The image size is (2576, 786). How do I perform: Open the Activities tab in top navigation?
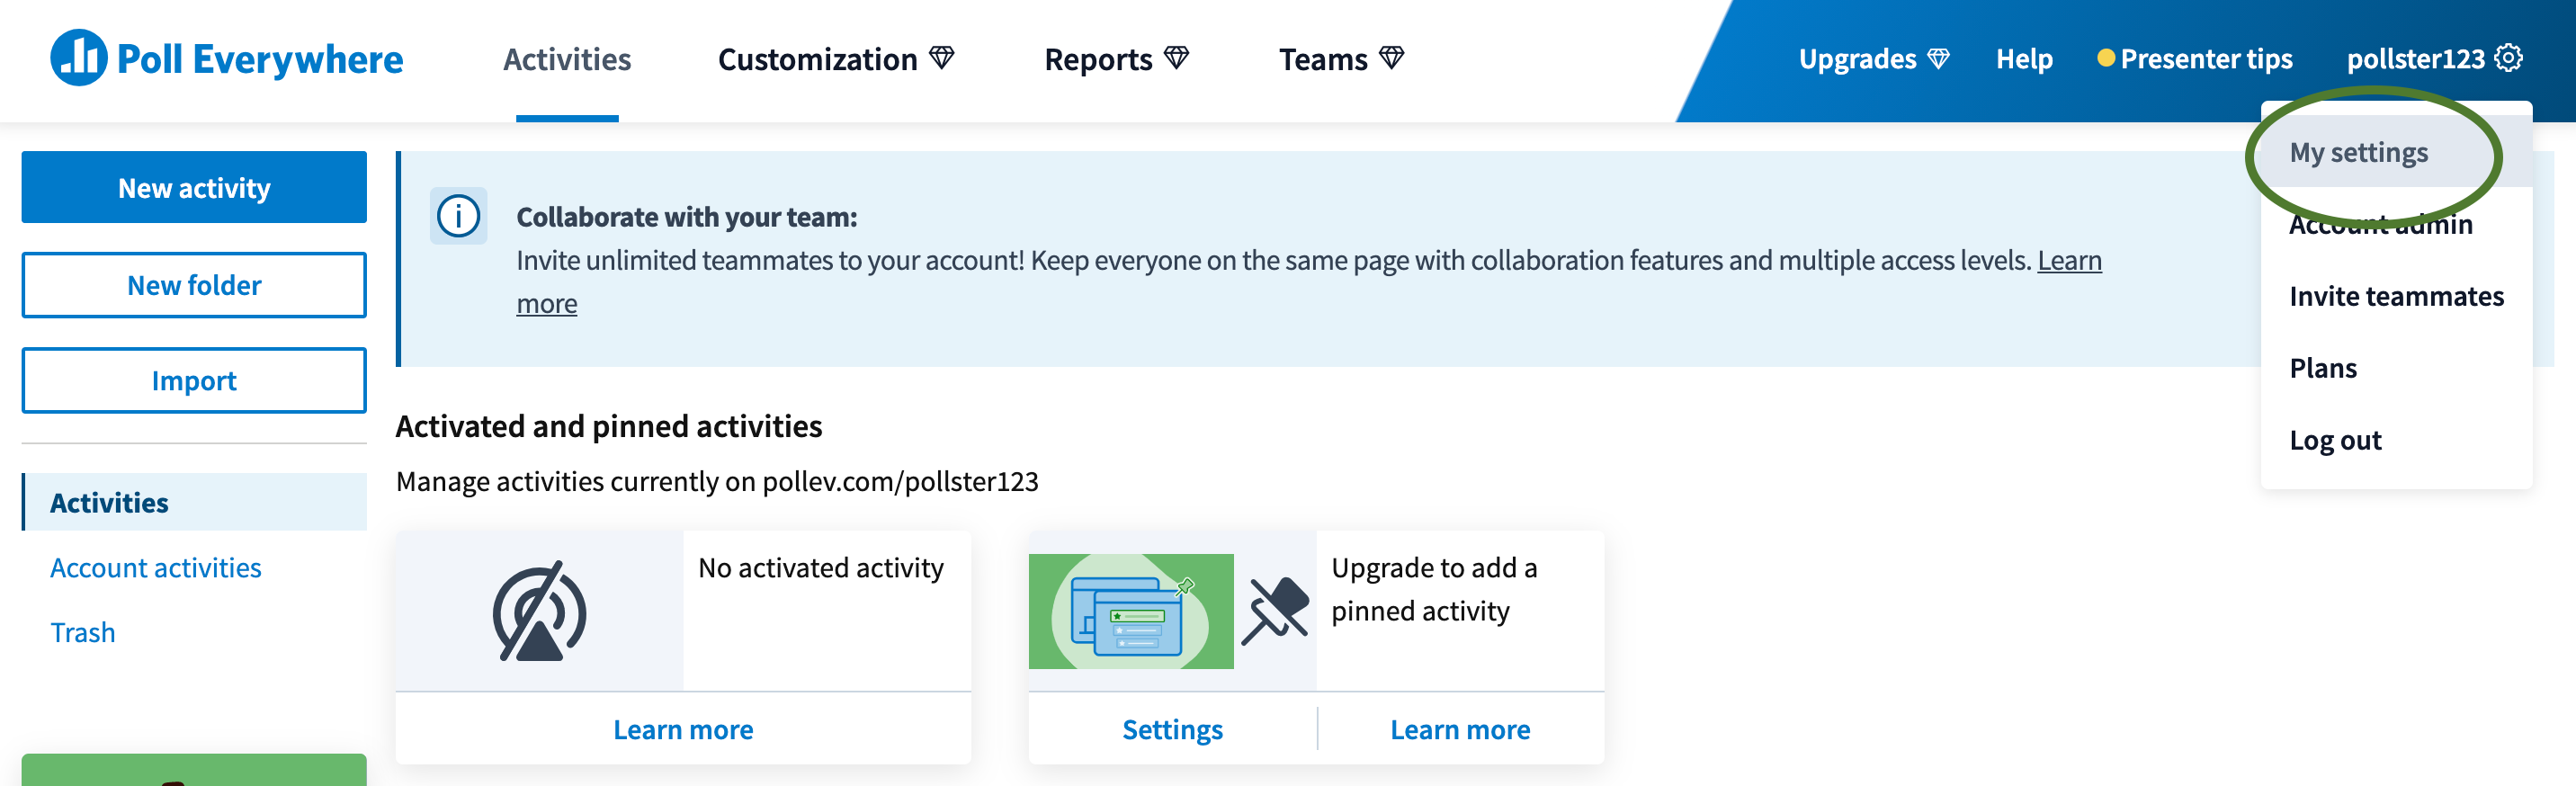567,60
